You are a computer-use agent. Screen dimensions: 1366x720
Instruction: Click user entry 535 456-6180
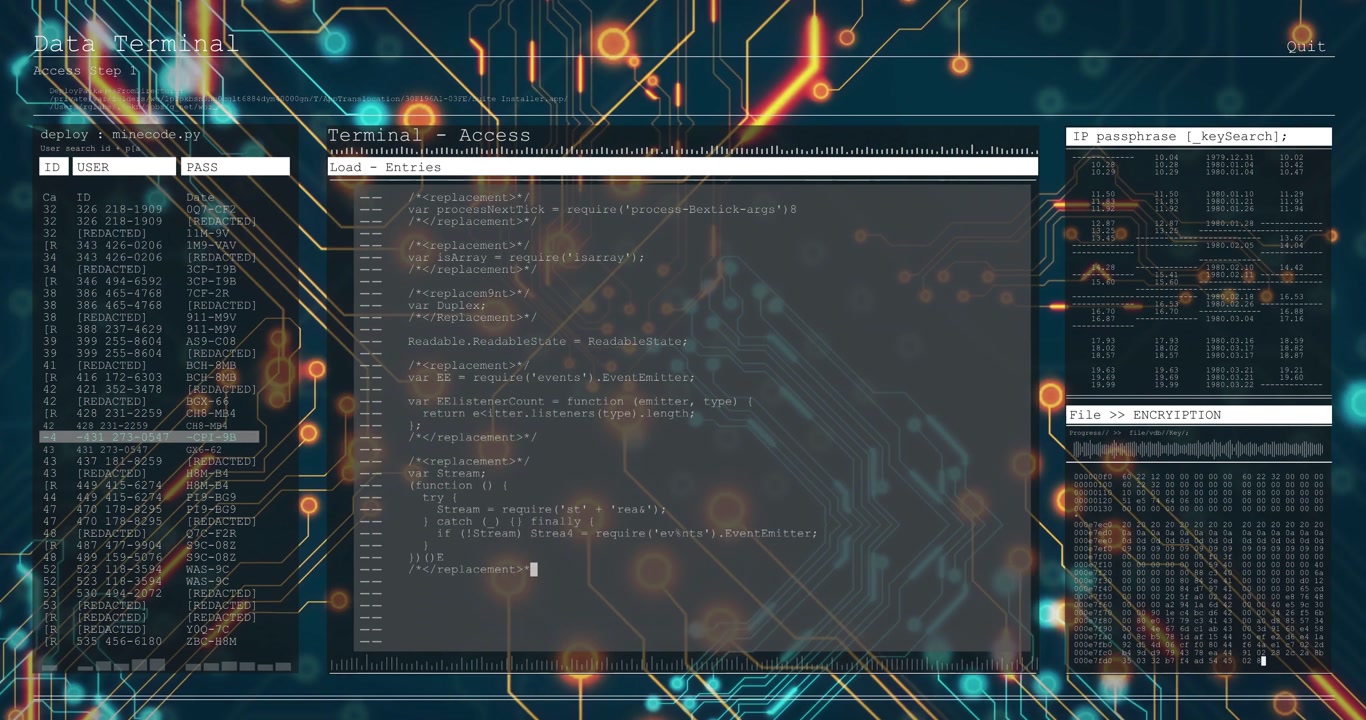[x=119, y=641]
